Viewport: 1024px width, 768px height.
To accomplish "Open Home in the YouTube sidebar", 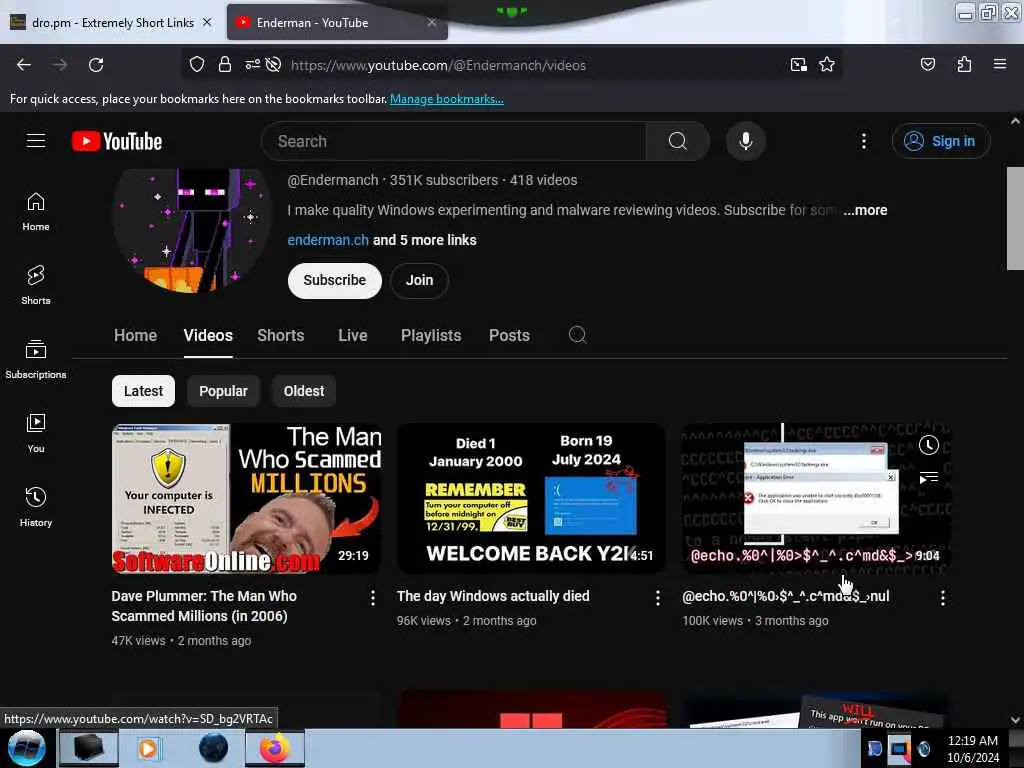I will tap(36, 212).
